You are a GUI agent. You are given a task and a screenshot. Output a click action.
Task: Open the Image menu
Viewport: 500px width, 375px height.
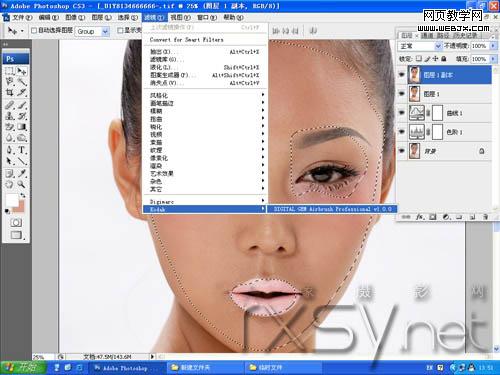[75, 17]
